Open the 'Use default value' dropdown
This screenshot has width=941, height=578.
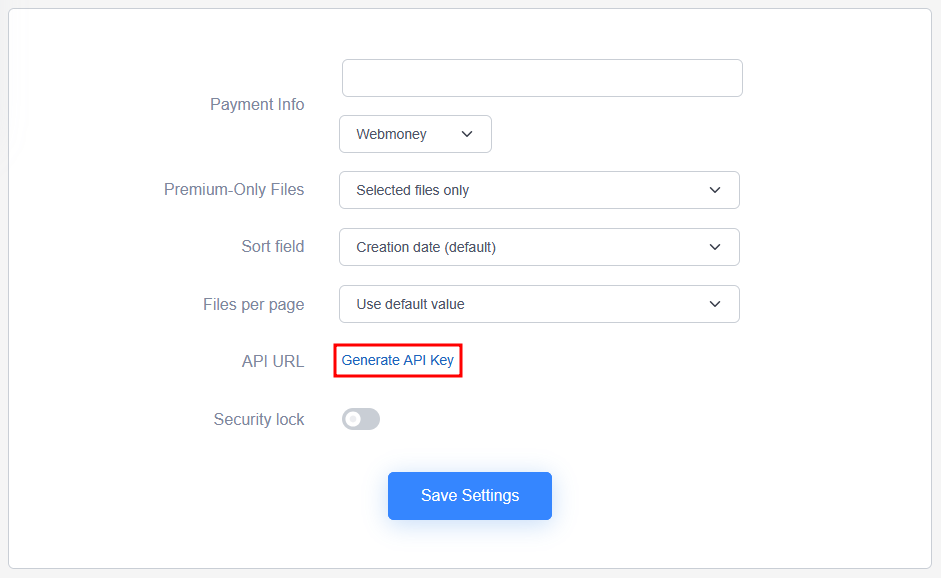coord(539,304)
